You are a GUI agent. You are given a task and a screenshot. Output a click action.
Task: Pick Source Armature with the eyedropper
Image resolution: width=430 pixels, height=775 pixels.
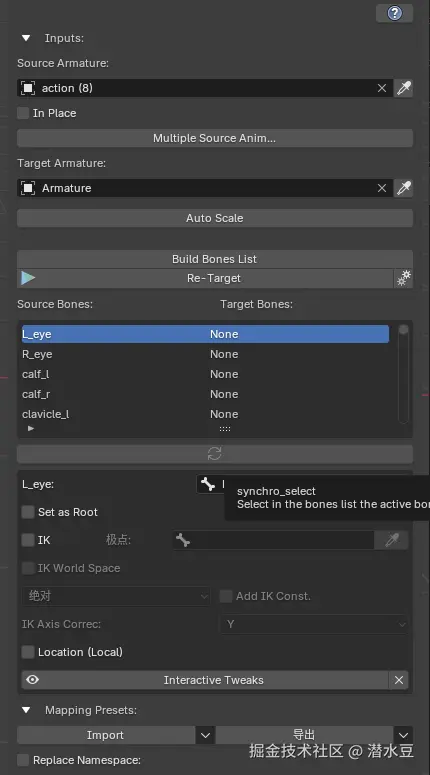pyautogui.click(x=403, y=88)
